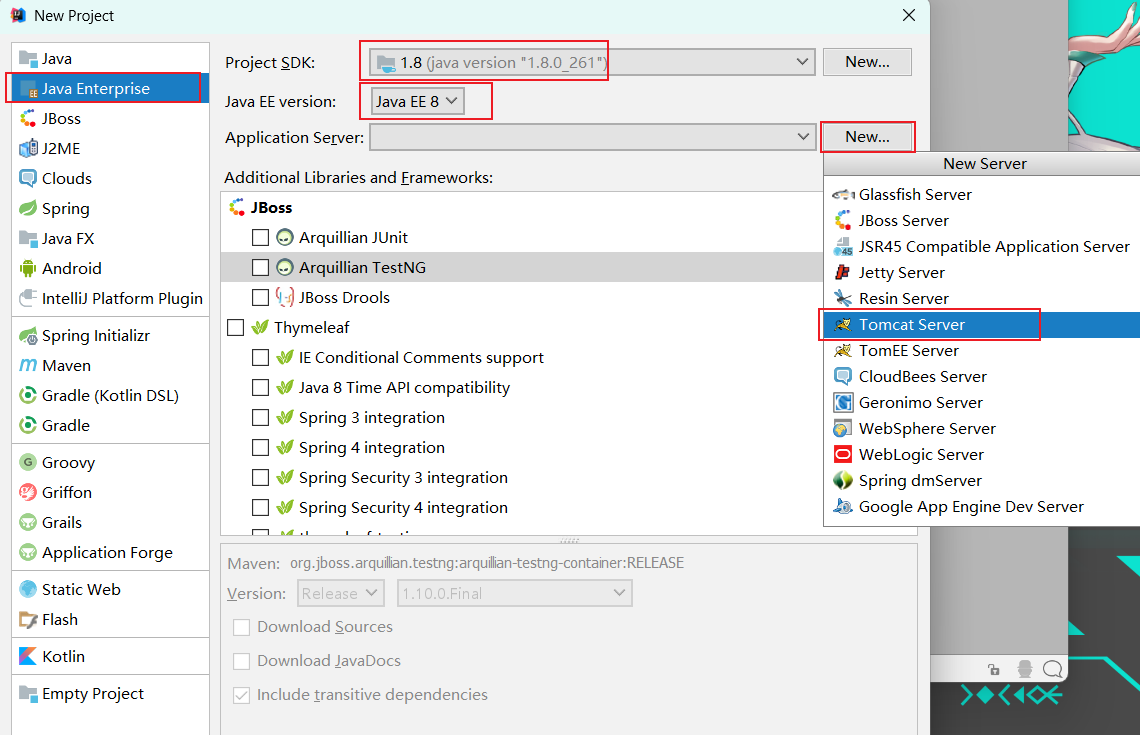
Task: Select the JBoss group header in frameworks list
Action: (x=521, y=207)
